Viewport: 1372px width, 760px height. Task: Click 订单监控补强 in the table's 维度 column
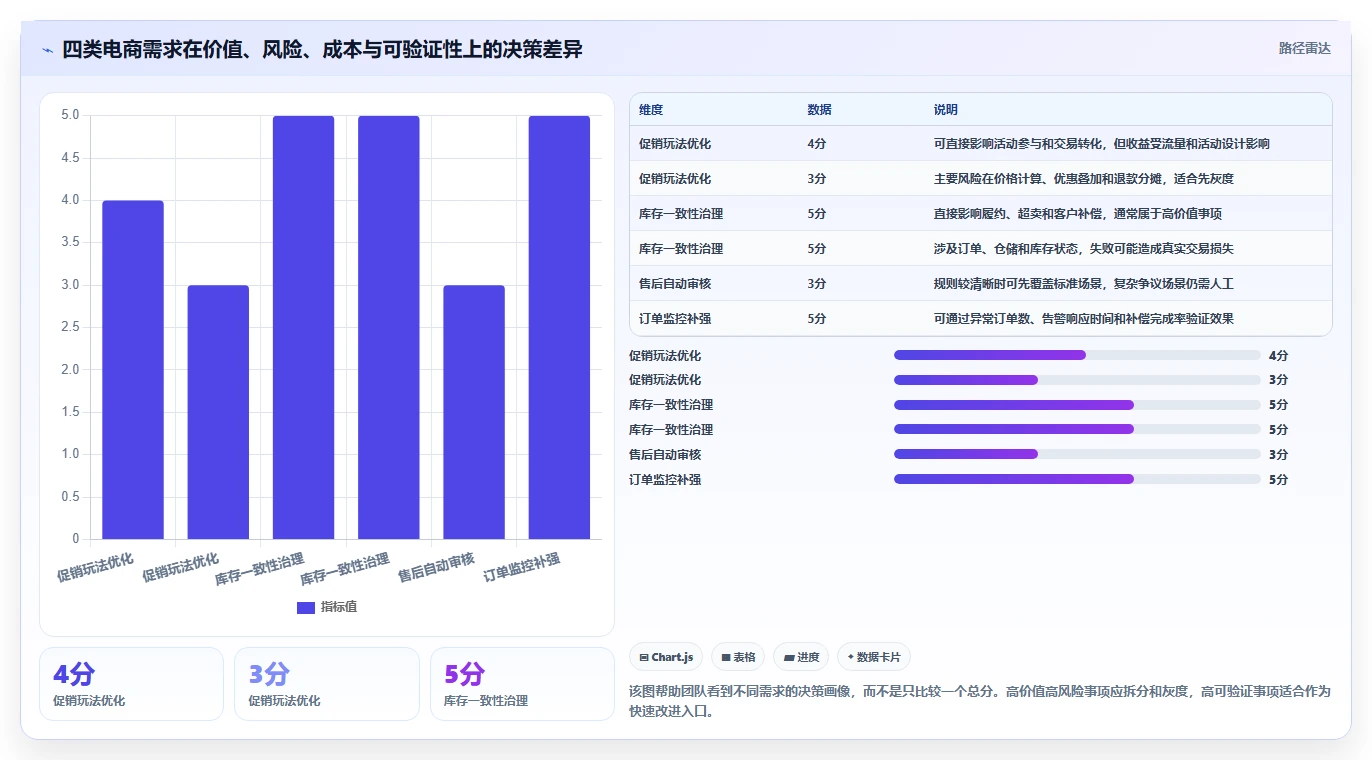[675, 319]
